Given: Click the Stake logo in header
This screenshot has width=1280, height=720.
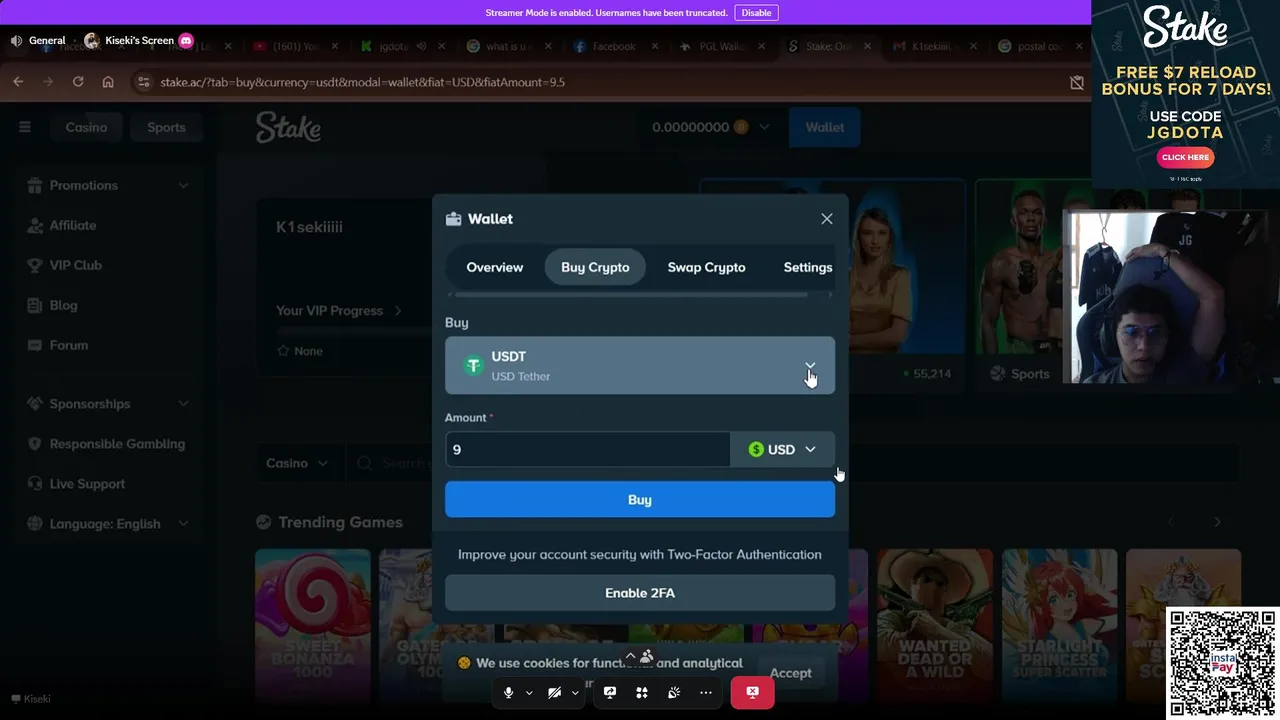Looking at the screenshot, I should pyautogui.click(x=288, y=127).
